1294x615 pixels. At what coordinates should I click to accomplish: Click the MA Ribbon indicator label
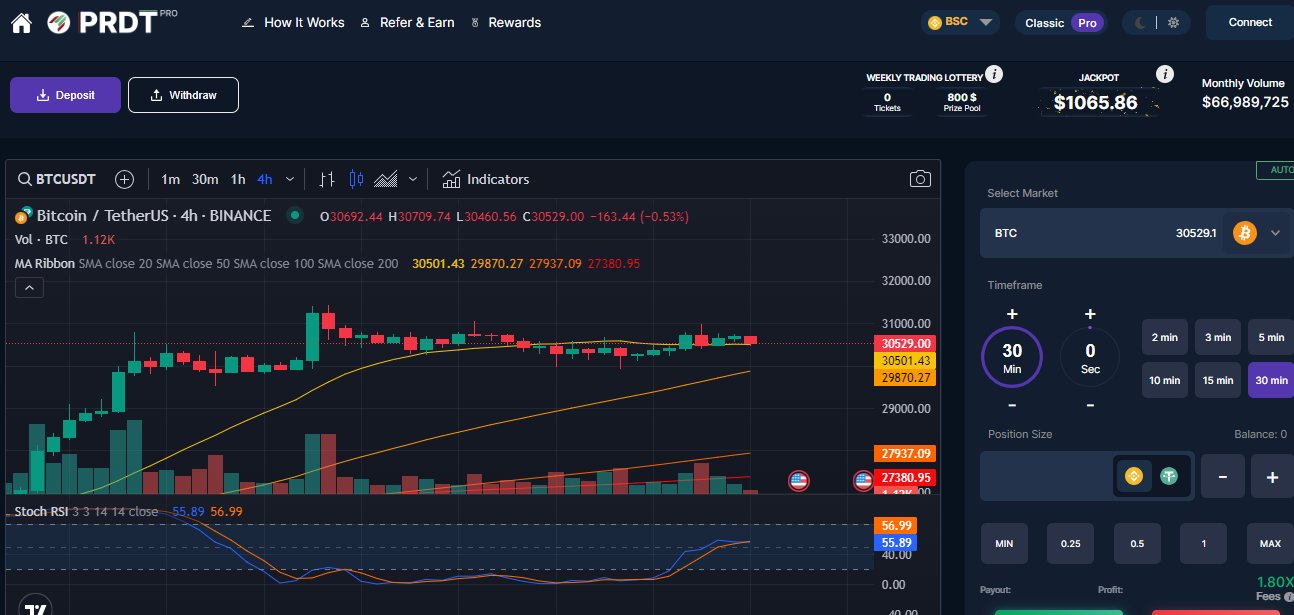(43, 263)
